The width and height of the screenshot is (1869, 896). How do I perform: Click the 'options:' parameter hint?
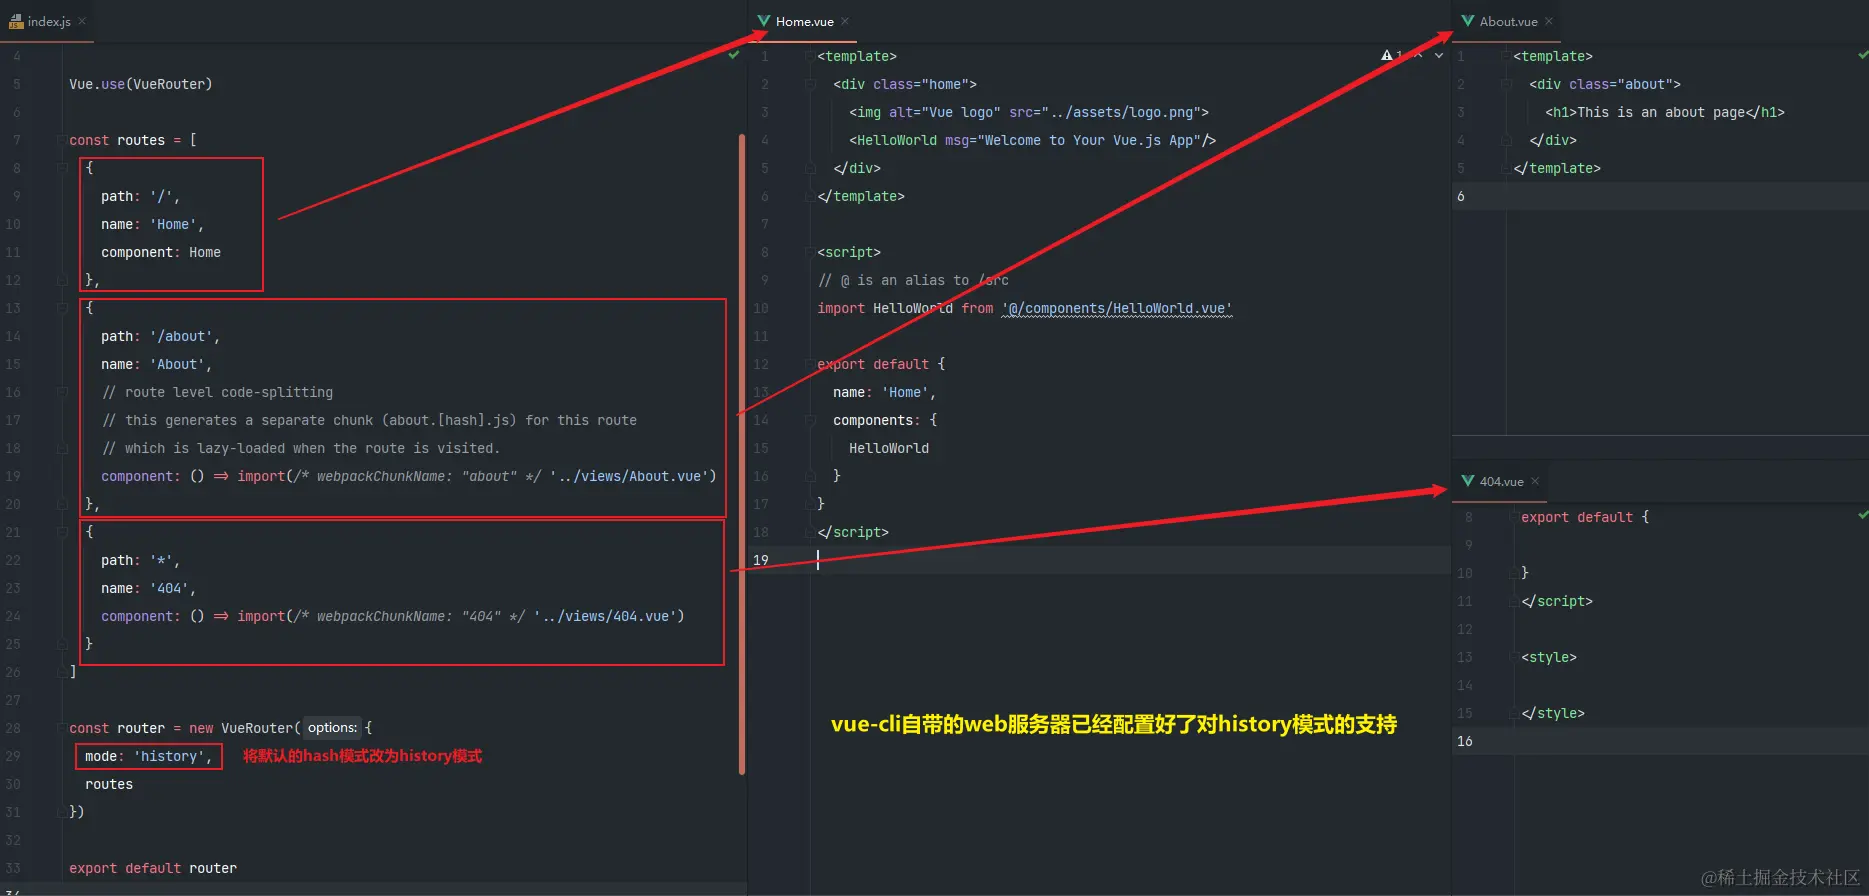332,728
